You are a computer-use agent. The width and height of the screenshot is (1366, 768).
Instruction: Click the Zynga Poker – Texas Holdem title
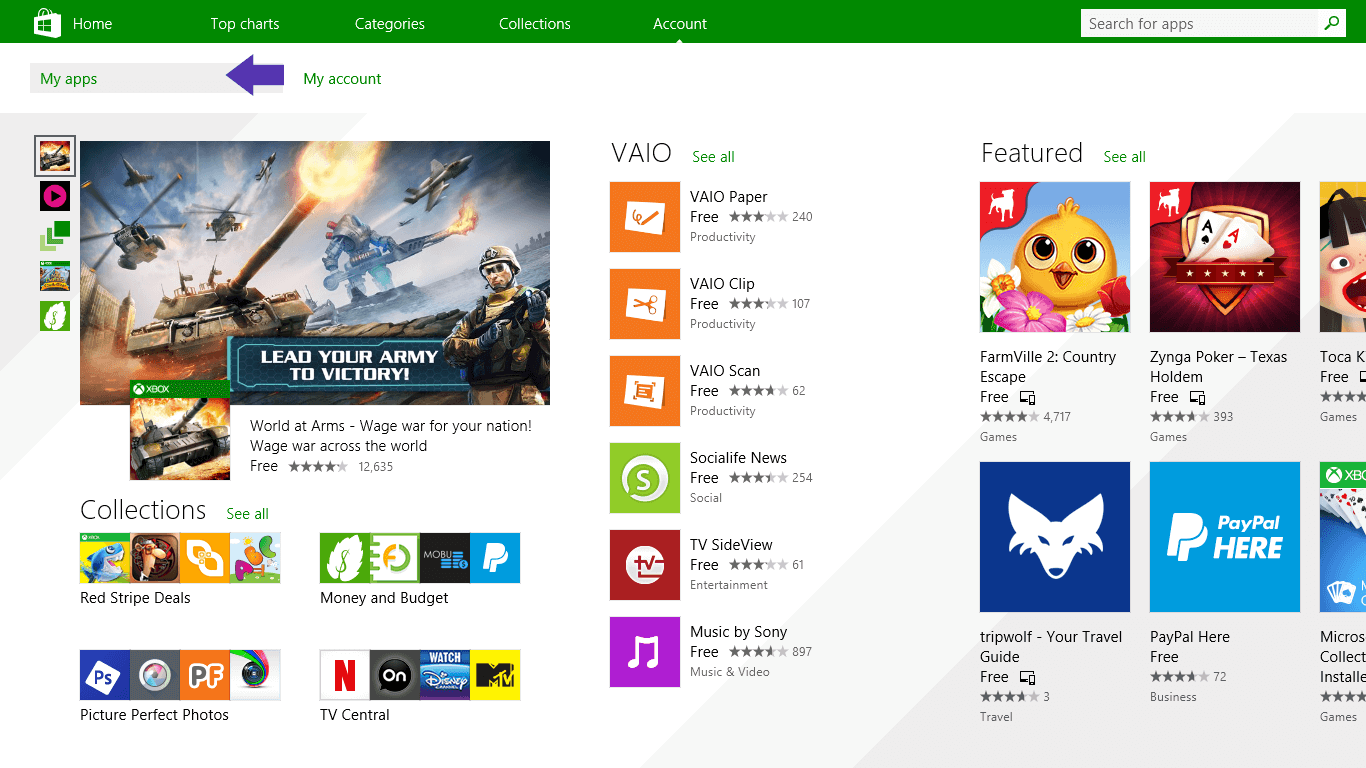(1219, 367)
